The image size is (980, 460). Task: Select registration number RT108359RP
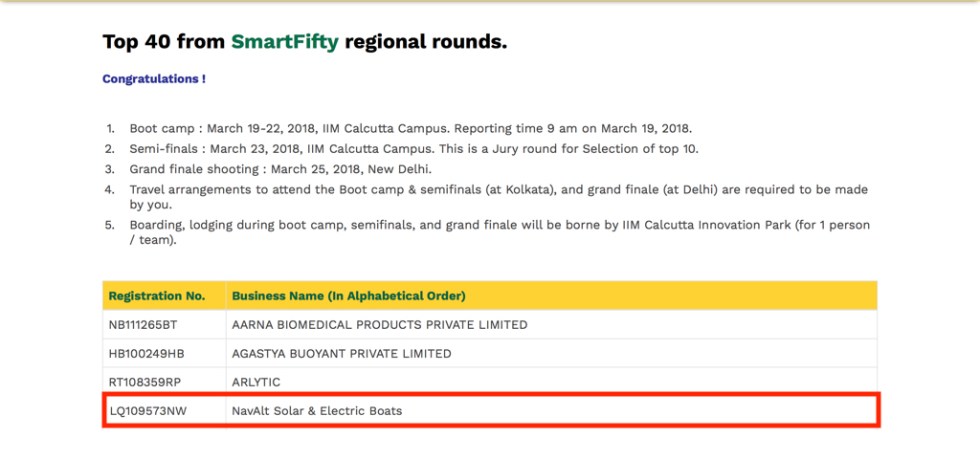coord(146,382)
